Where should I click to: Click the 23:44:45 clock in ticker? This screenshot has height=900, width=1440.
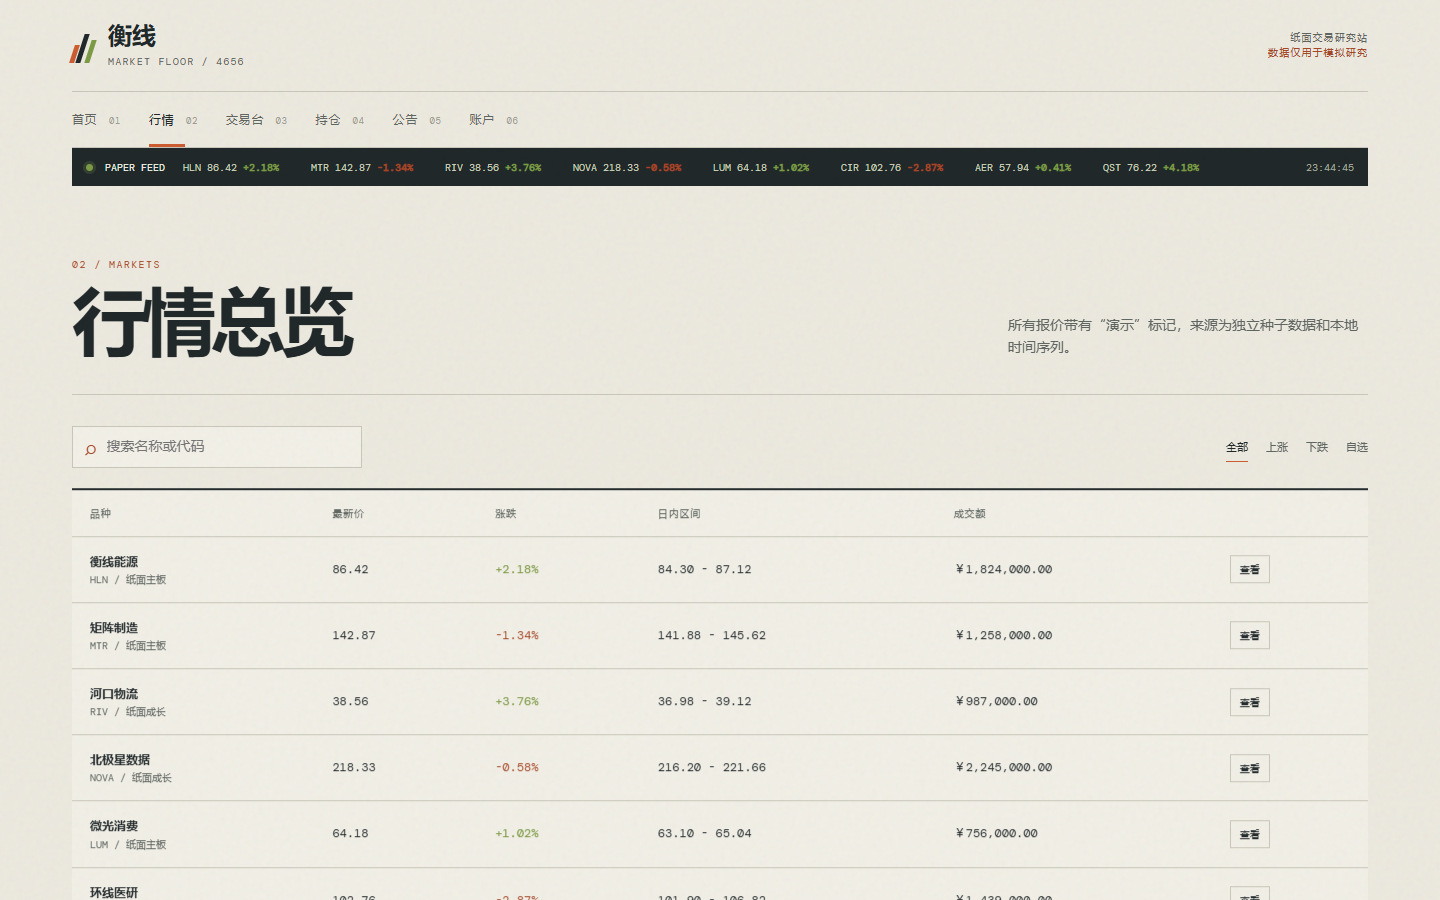1330,168
